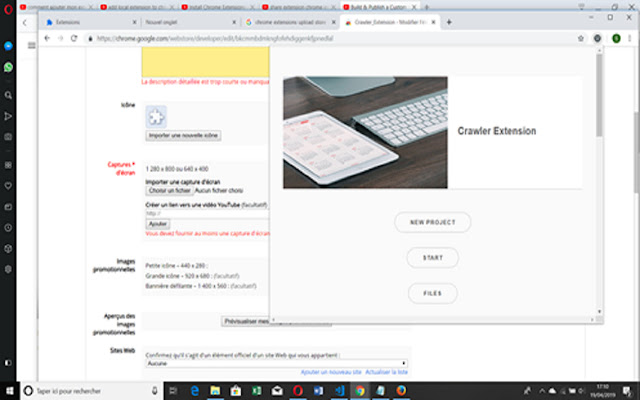Open Mail app from taskbar
Screen dimensions: 640x400
pyautogui.click(x=277, y=391)
